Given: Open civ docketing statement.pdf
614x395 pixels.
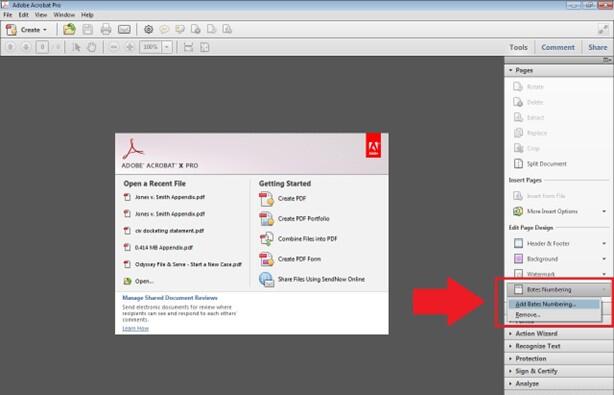Looking at the screenshot, I should click(164, 231).
